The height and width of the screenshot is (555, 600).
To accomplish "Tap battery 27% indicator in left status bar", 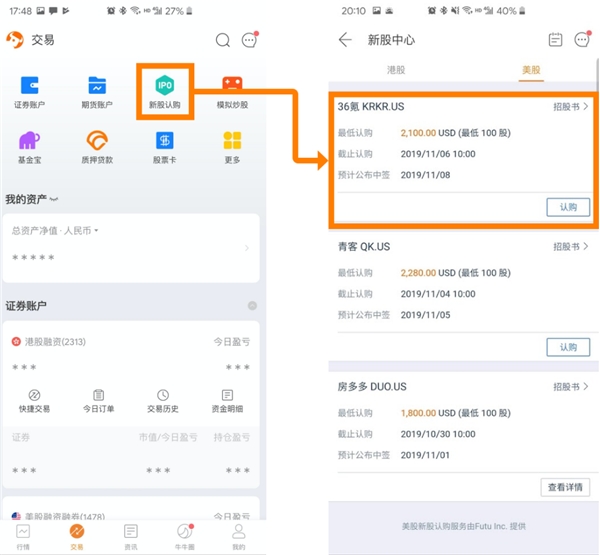I will (179, 11).
